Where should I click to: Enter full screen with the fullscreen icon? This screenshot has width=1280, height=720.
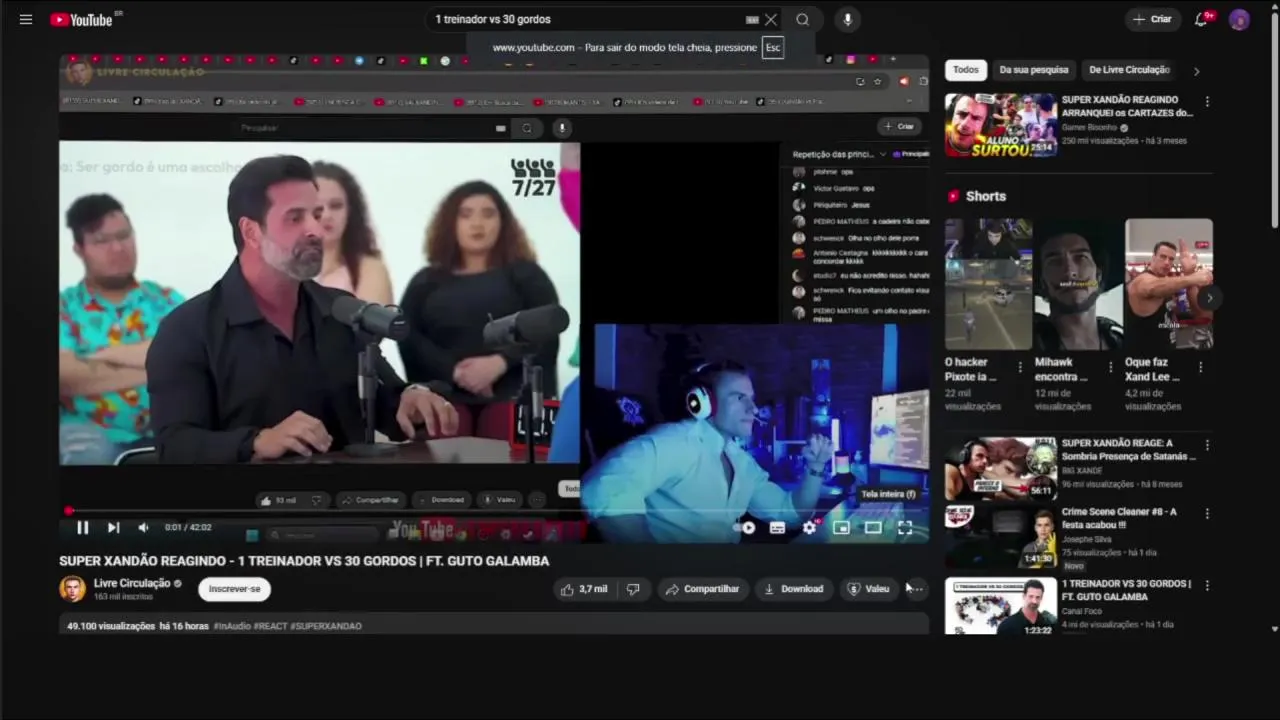[905, 527]
